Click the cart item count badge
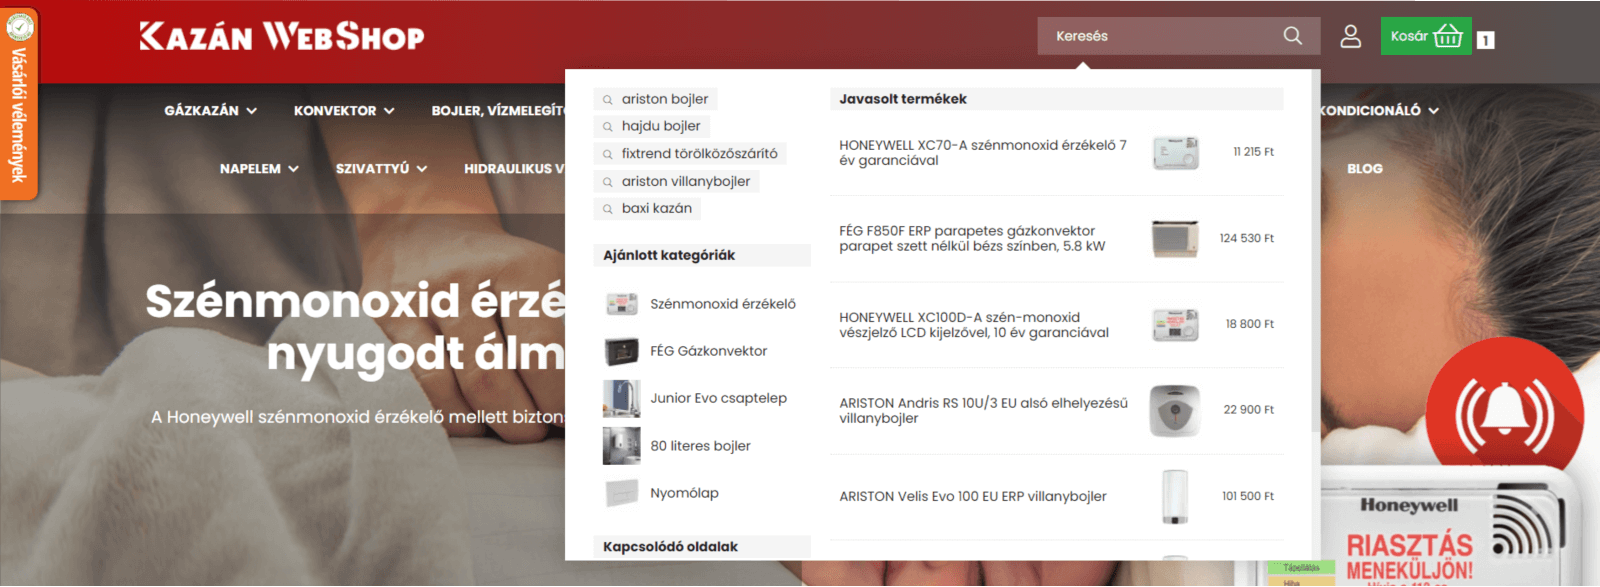The image size is (1600, 587). click(1486, 40)
